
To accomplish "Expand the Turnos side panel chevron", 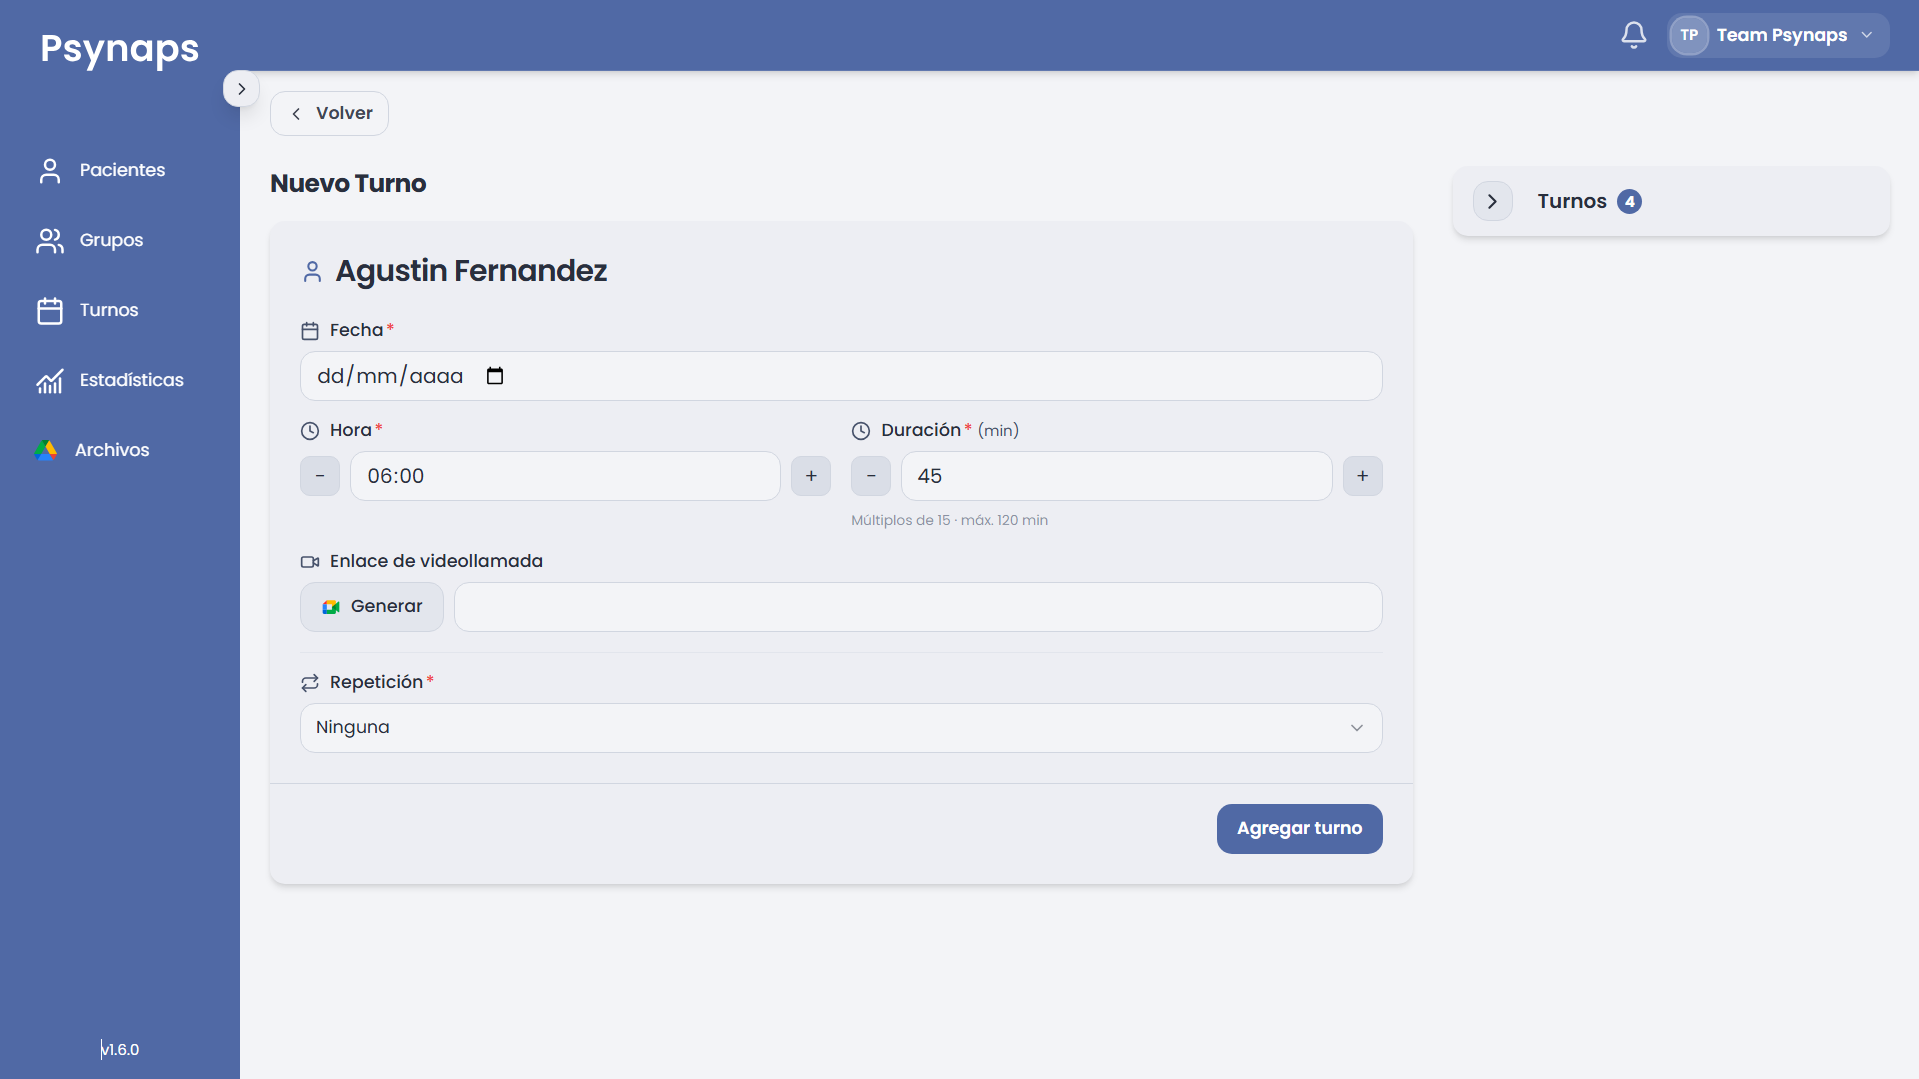I will [x=1492, y=201].
